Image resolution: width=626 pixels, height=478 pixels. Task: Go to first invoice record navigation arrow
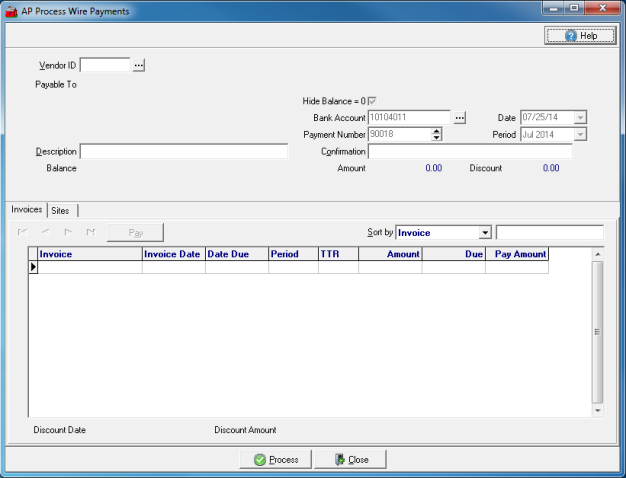click(22, 232)
